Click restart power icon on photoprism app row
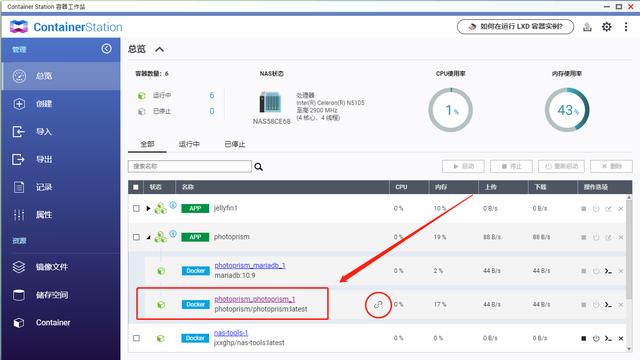 [x=596, y=237]
